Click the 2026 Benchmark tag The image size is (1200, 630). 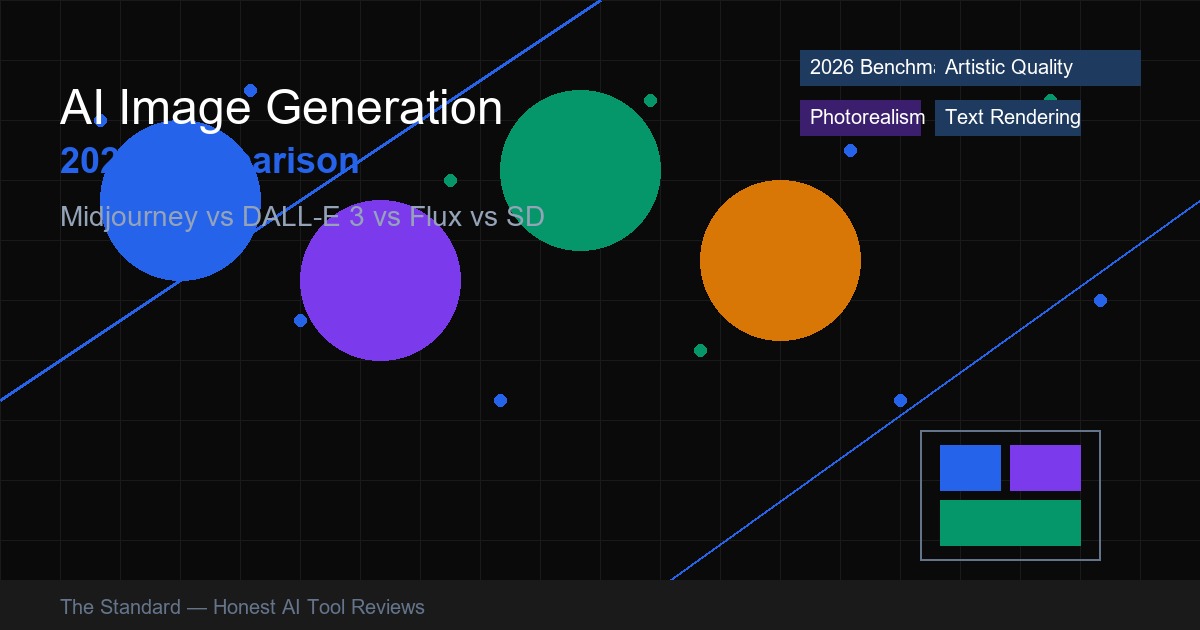867,68
